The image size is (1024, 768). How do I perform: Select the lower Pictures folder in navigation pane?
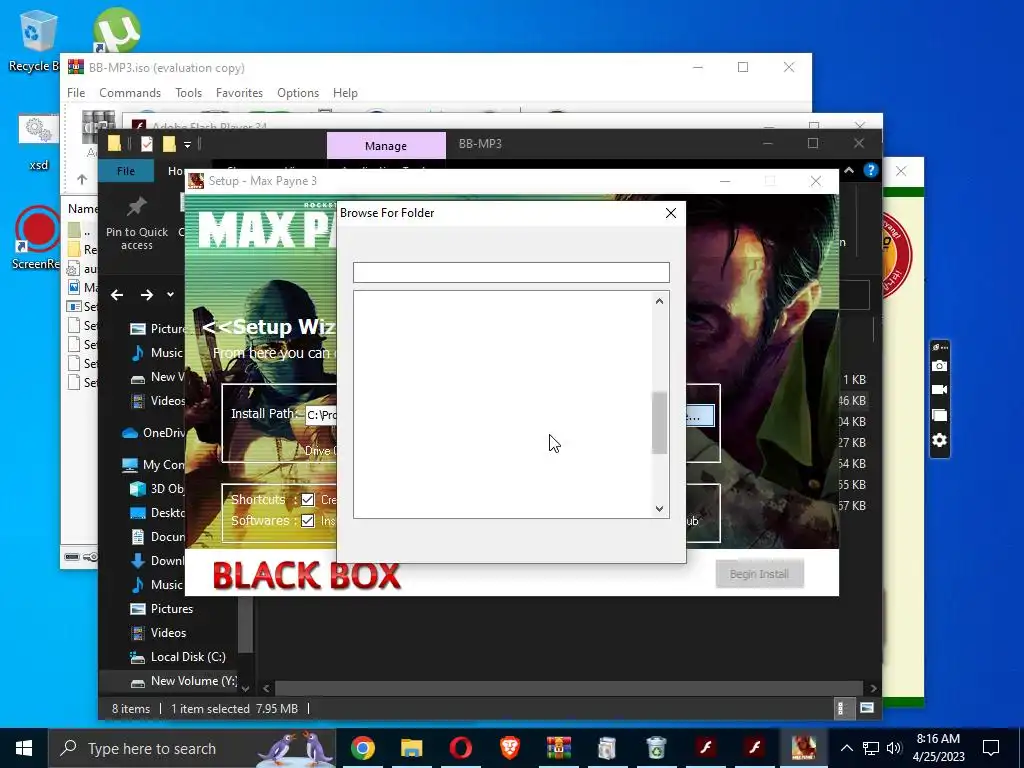pos(162,609)
